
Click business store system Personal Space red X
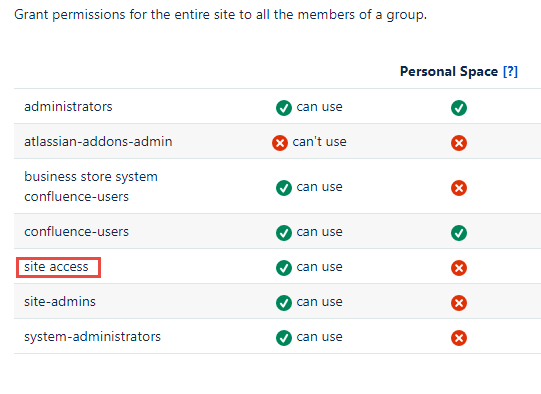tap(459, 188)
